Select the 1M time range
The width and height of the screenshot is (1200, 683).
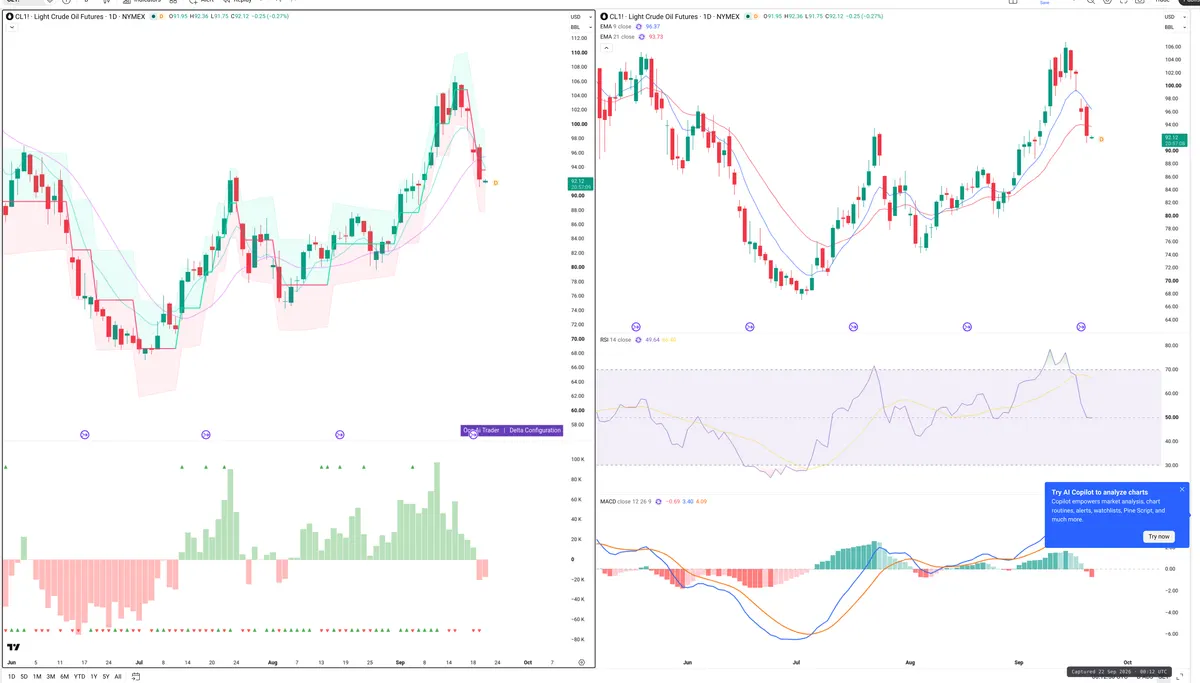coord(37,676)
